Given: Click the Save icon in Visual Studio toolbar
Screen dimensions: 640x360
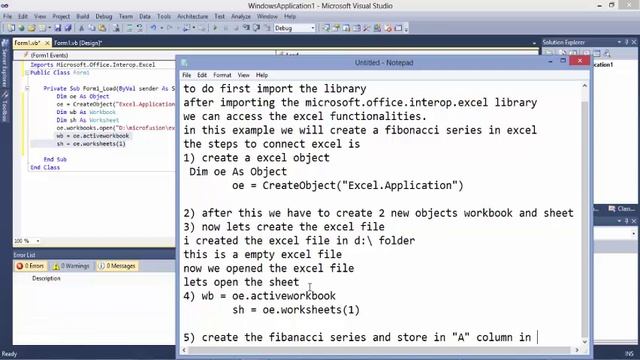Looking at the screenshot, I should coord(58,28).
